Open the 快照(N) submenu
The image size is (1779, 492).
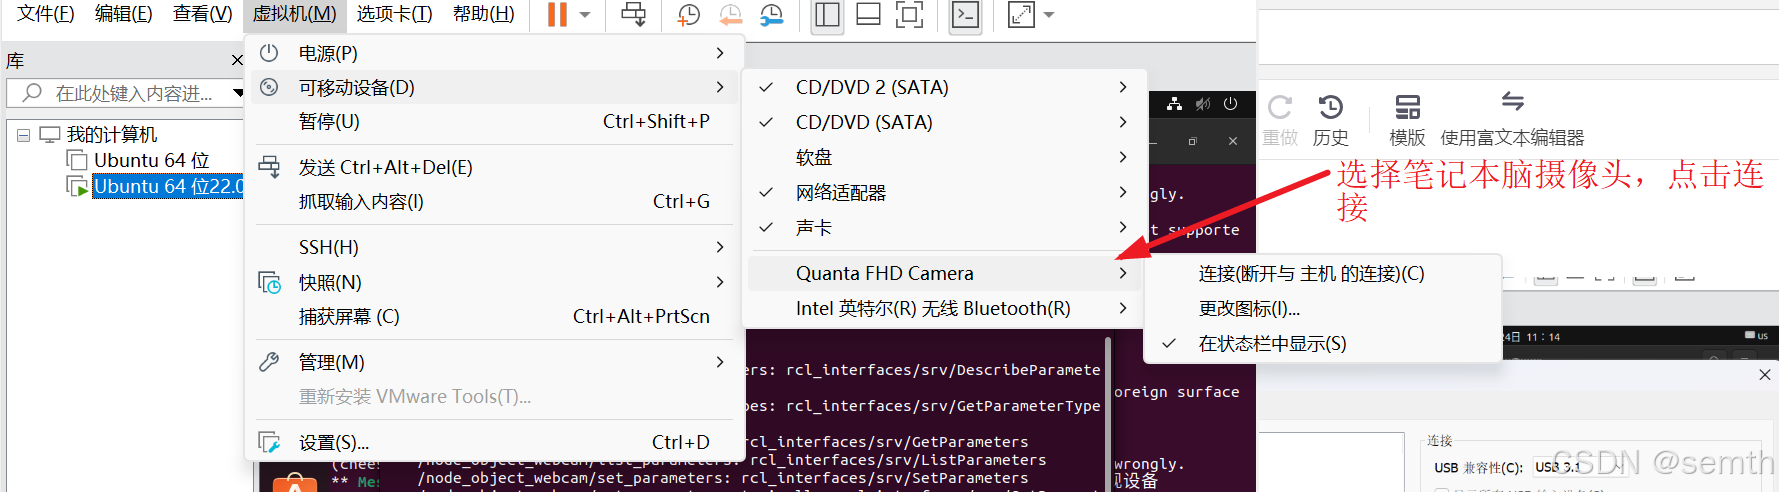pyautogui.click(x=491, y=282)
